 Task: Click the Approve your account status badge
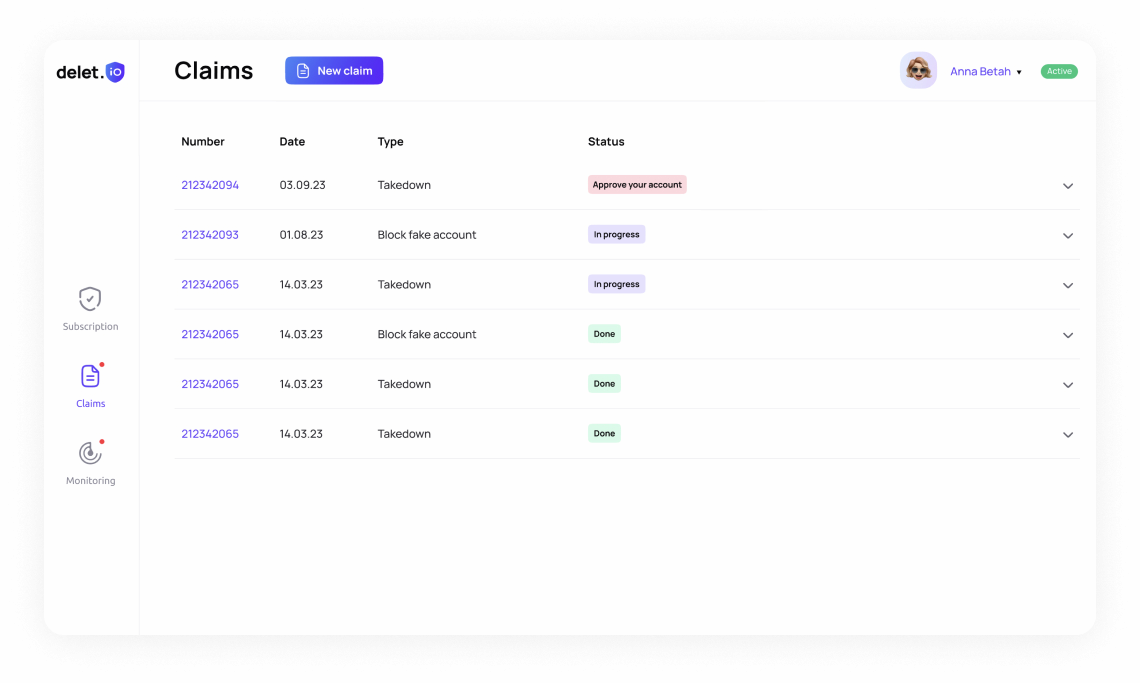pos(637,185)
